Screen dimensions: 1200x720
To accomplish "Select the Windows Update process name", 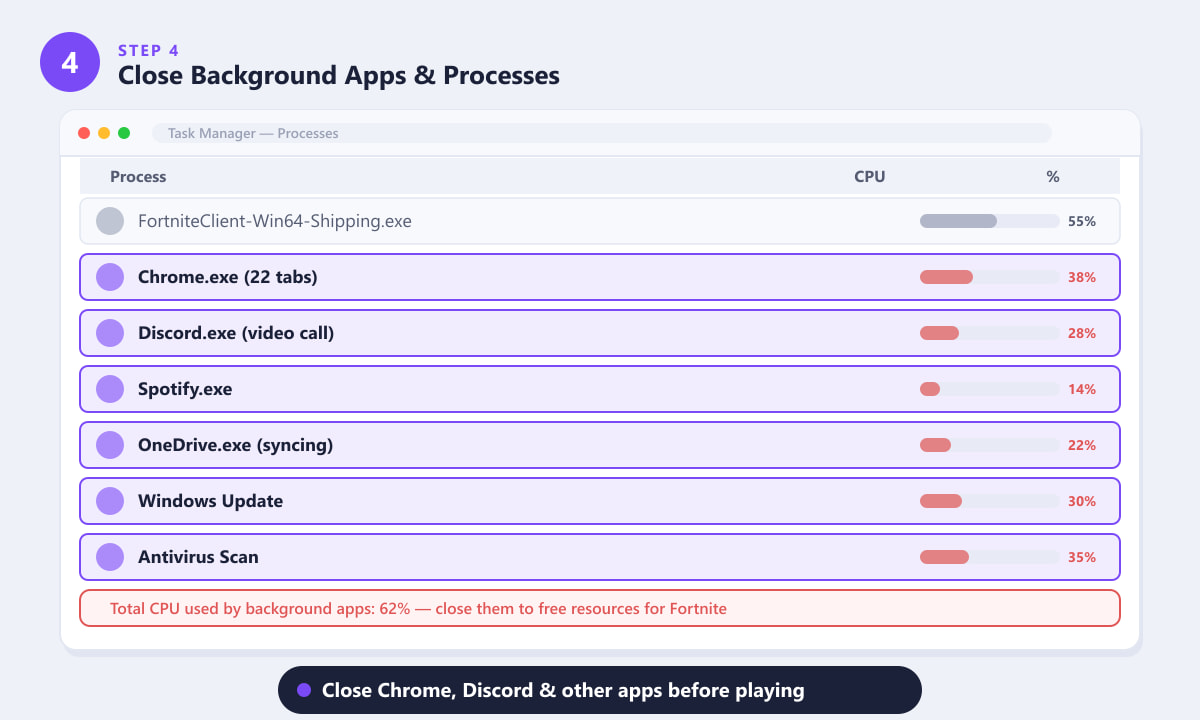I will click(x=210, y=501).
